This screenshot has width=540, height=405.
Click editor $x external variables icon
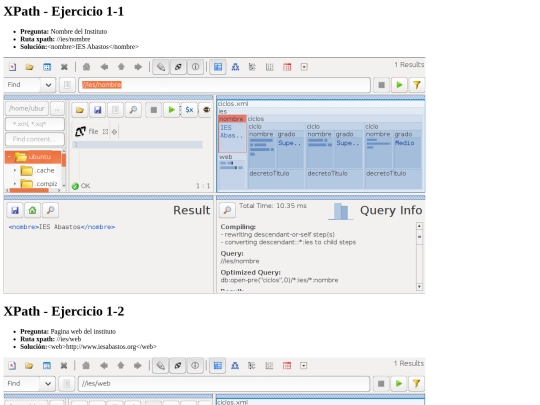(x=189, y=110)
